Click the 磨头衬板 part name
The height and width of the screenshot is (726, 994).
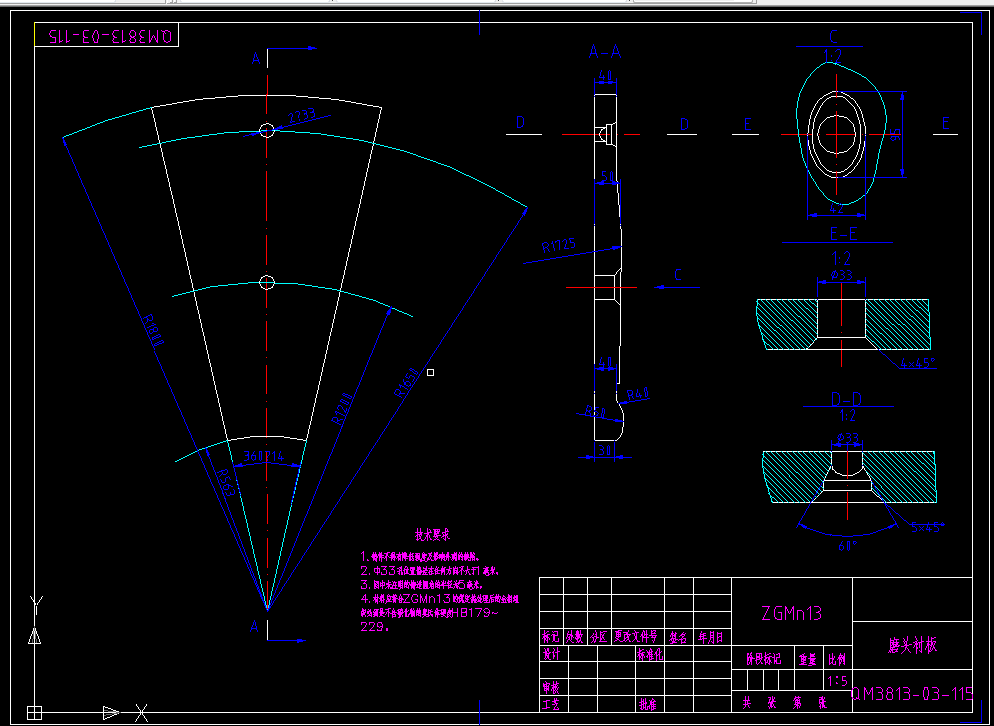[912, 645]
